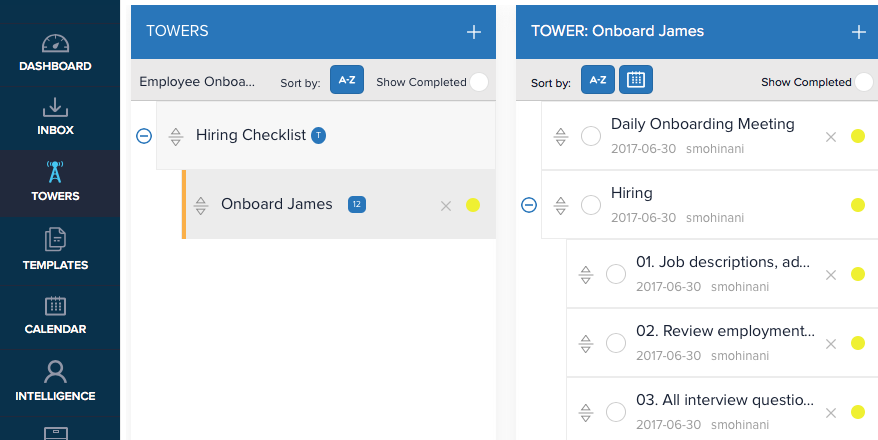Open the Templates page

click(56, 250)
